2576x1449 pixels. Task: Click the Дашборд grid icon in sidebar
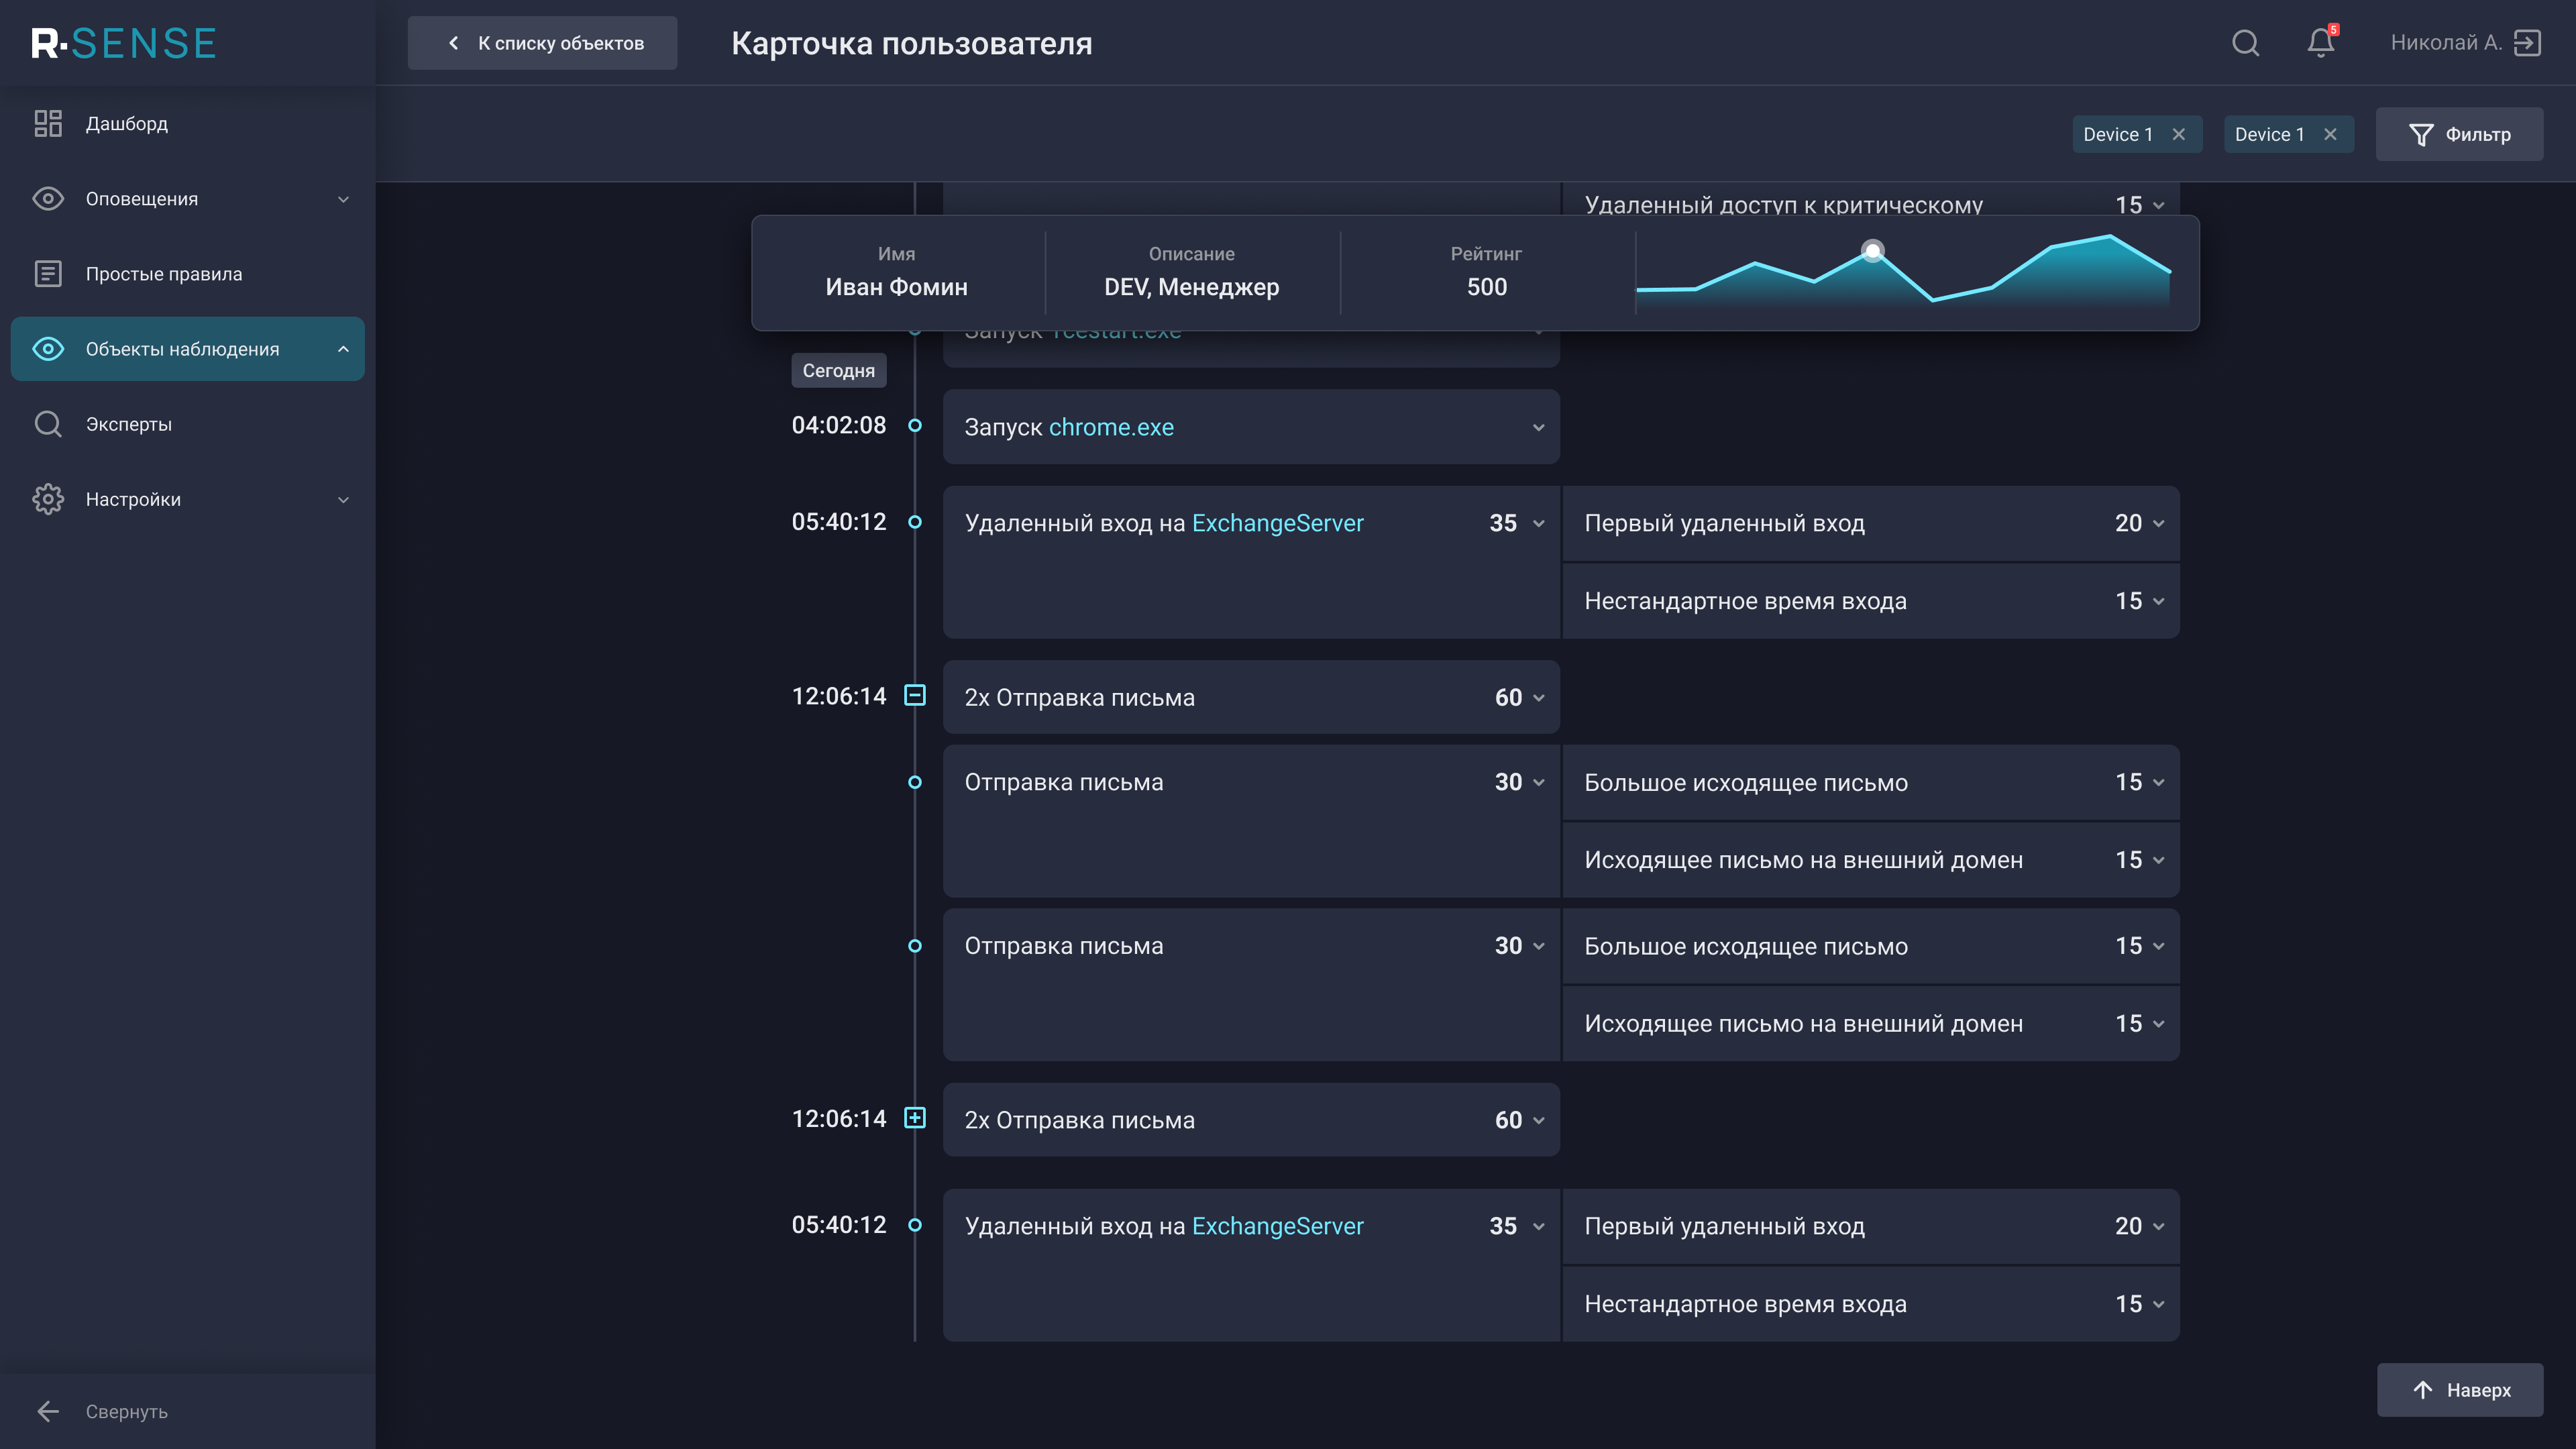pos(47,123)
